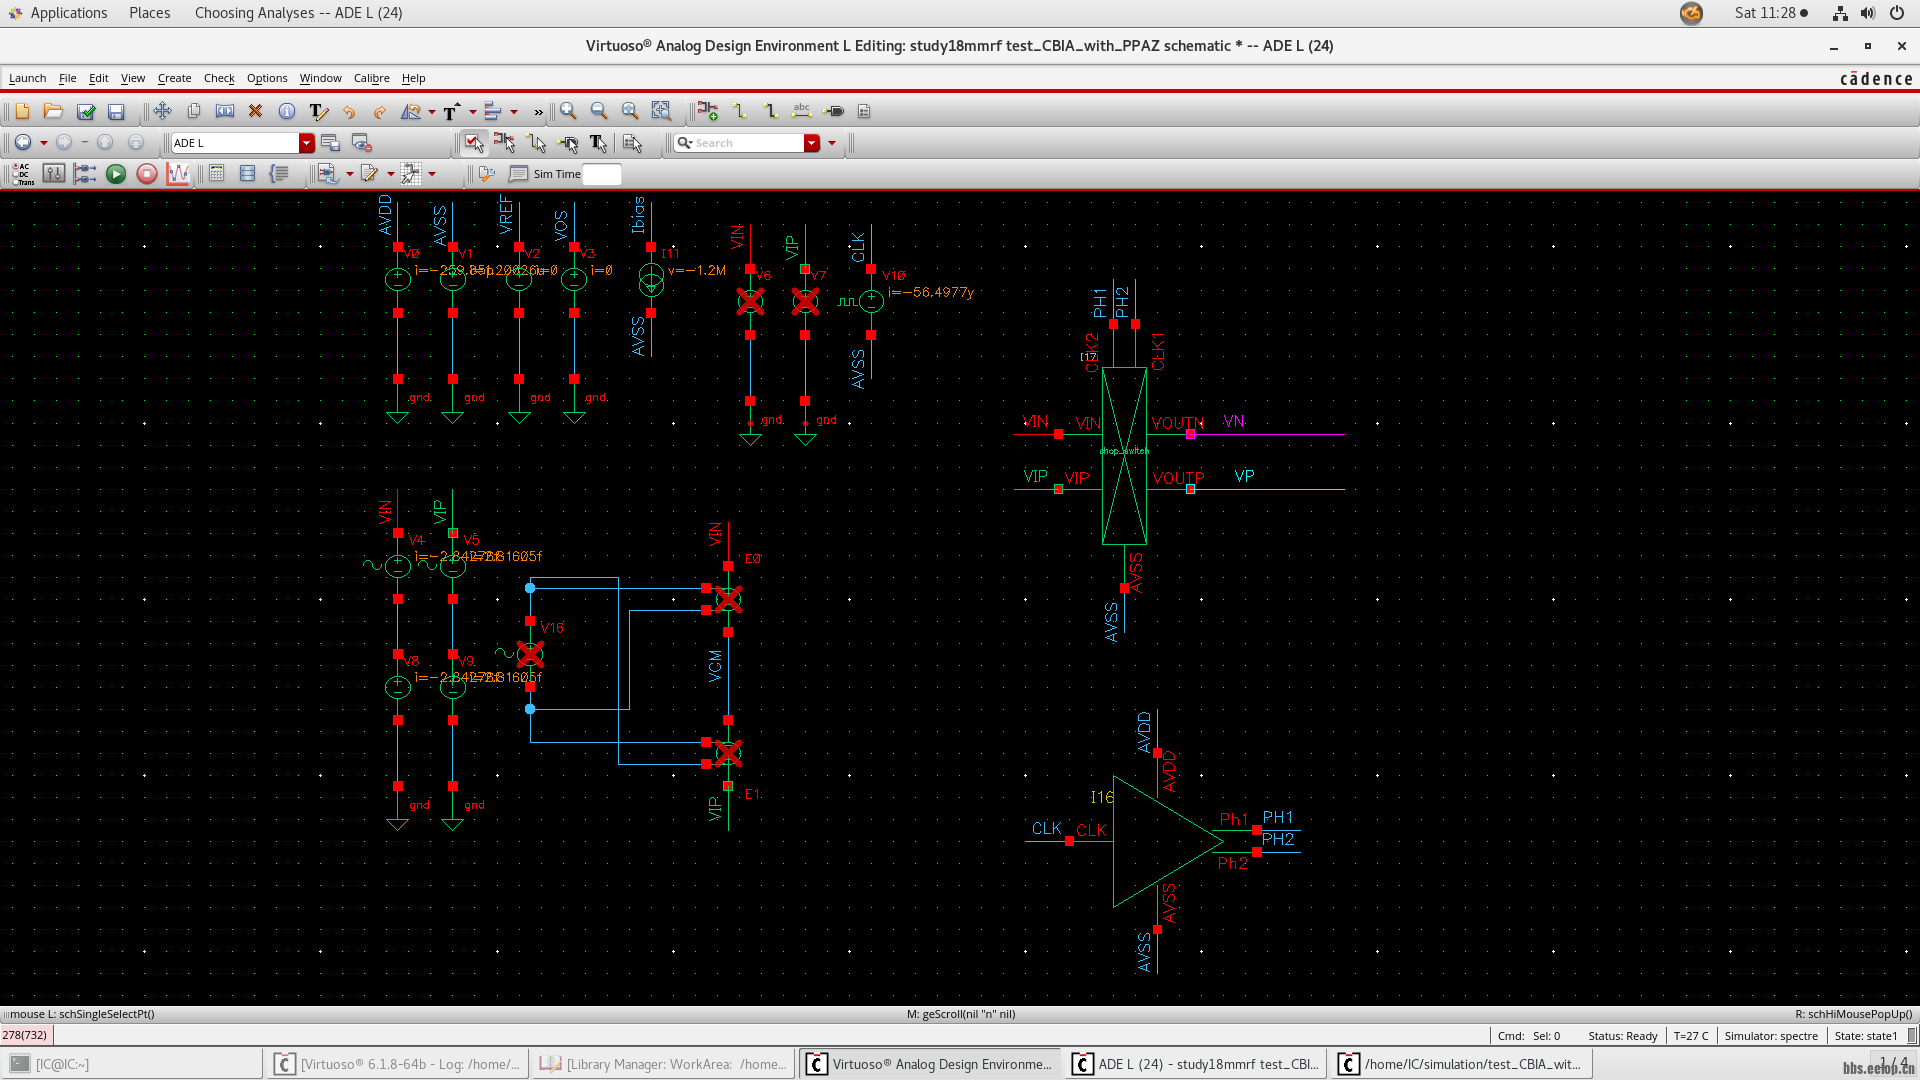Open the Choosing Analyses tool (AC/DC/Trans icon)
This screenshot has height=1080, width=1920.
22,176
